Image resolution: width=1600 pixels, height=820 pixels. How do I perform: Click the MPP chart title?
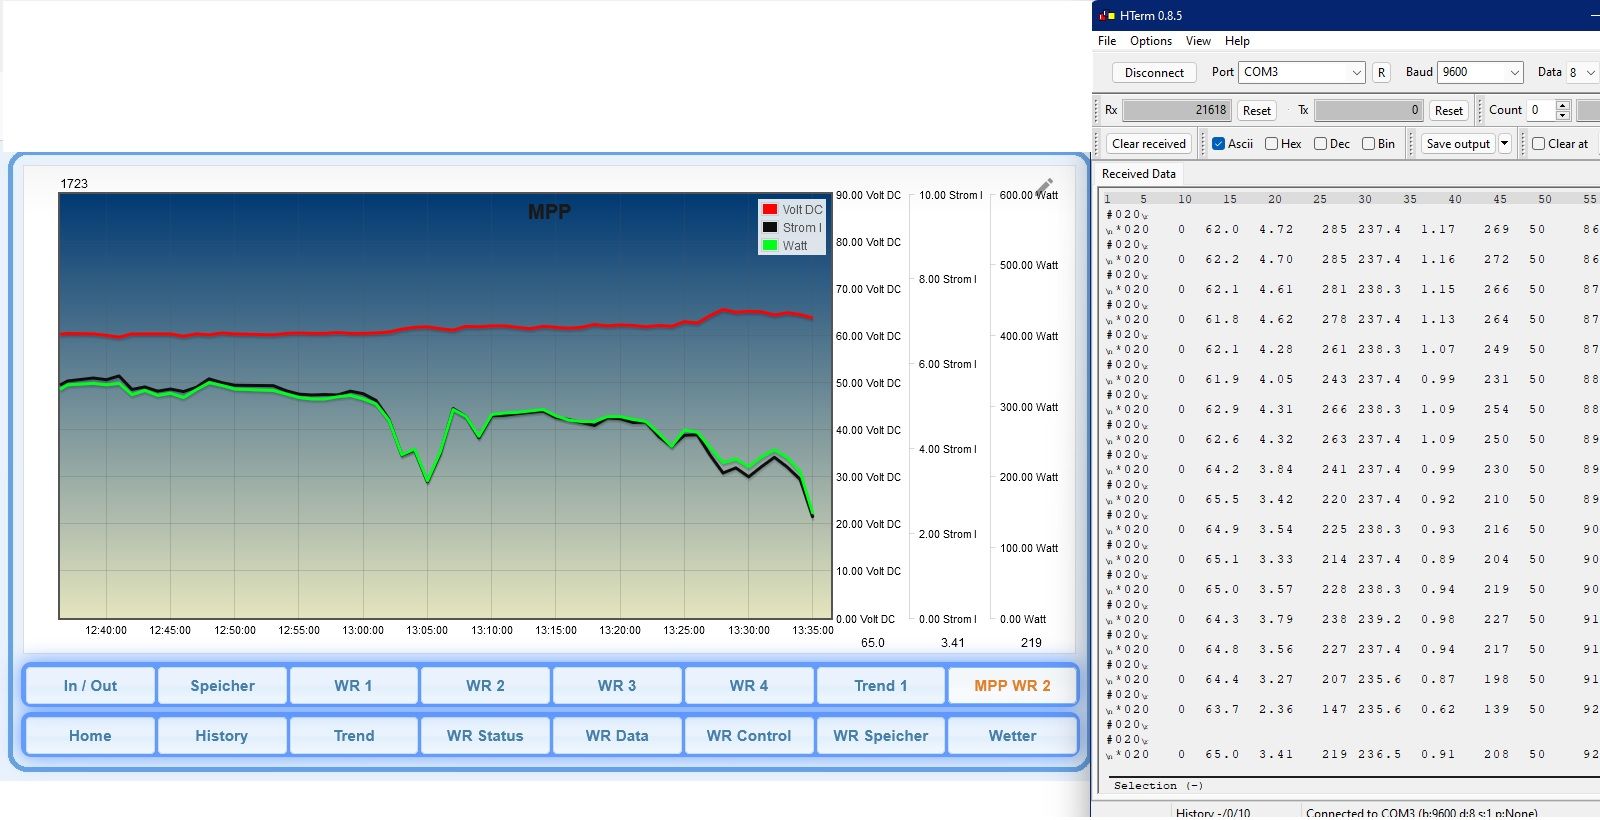549,212
